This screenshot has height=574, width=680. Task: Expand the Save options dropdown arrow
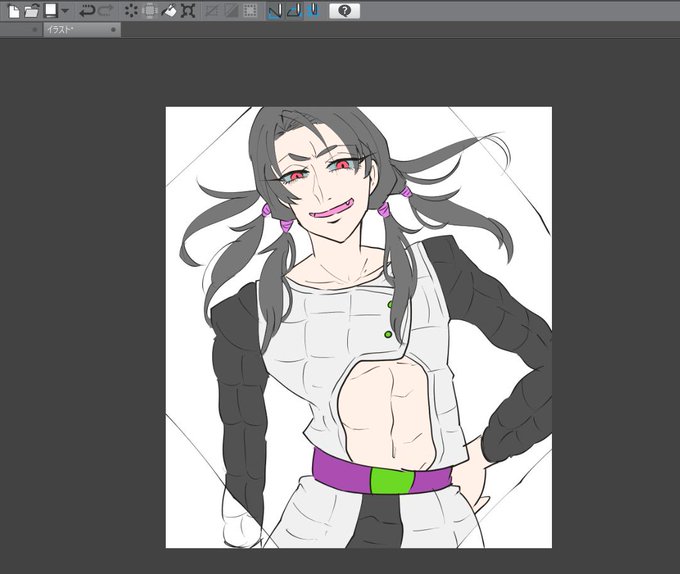click(x=65, y=11)
